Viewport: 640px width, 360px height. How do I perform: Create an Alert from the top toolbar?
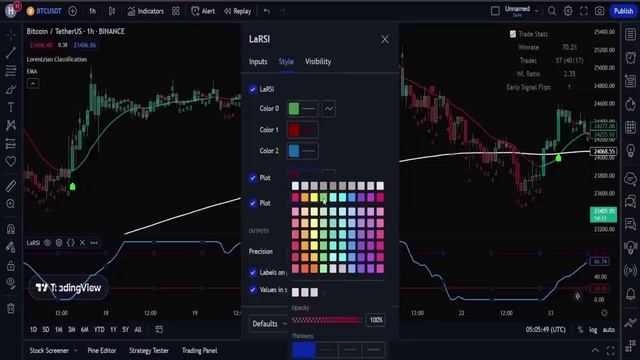pyautogui.click(x=203, y=11)
